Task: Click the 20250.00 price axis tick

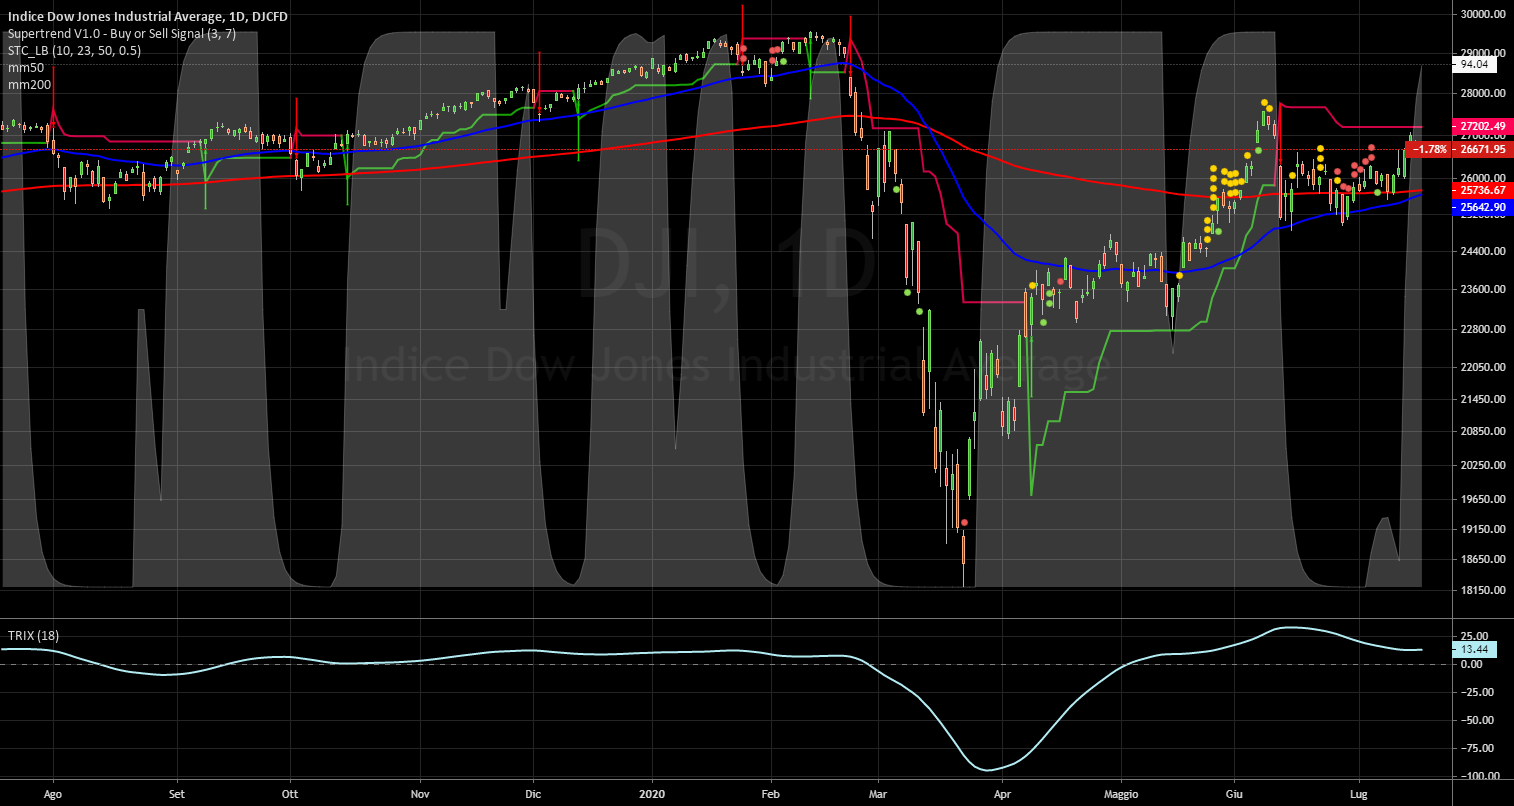Action: click(x=1482, y=465)
